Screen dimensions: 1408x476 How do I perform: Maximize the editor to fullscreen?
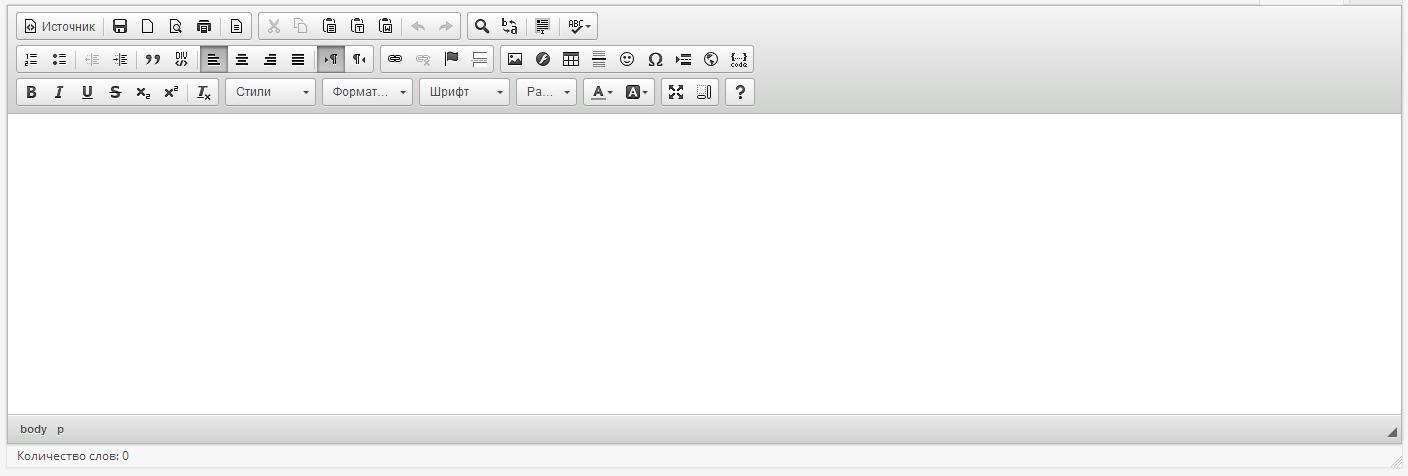[x=676, y=92]
